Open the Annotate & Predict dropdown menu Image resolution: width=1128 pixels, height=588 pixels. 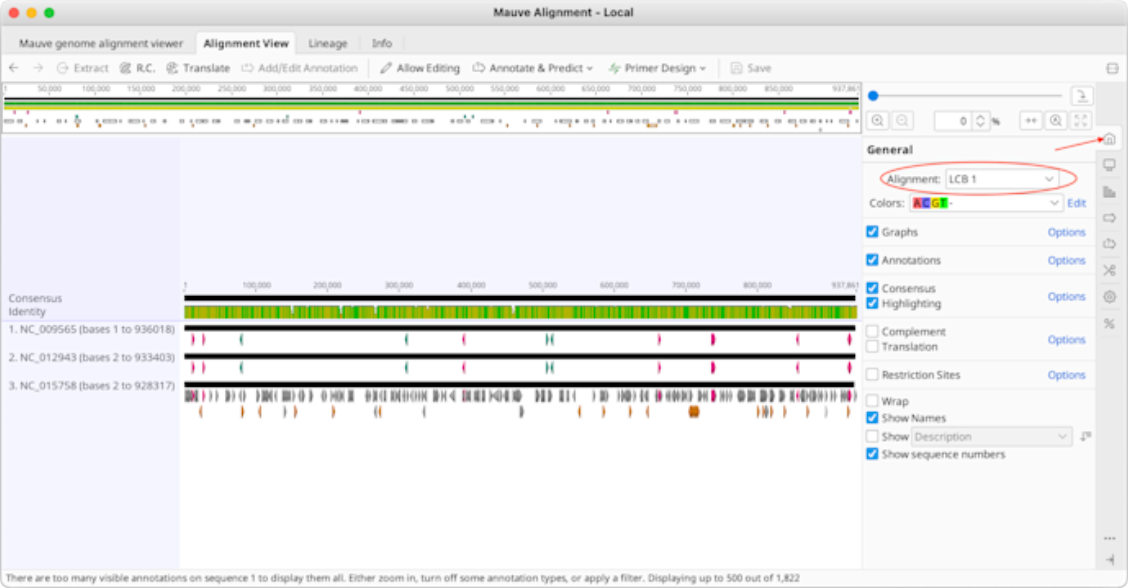(x=533, y=68)
